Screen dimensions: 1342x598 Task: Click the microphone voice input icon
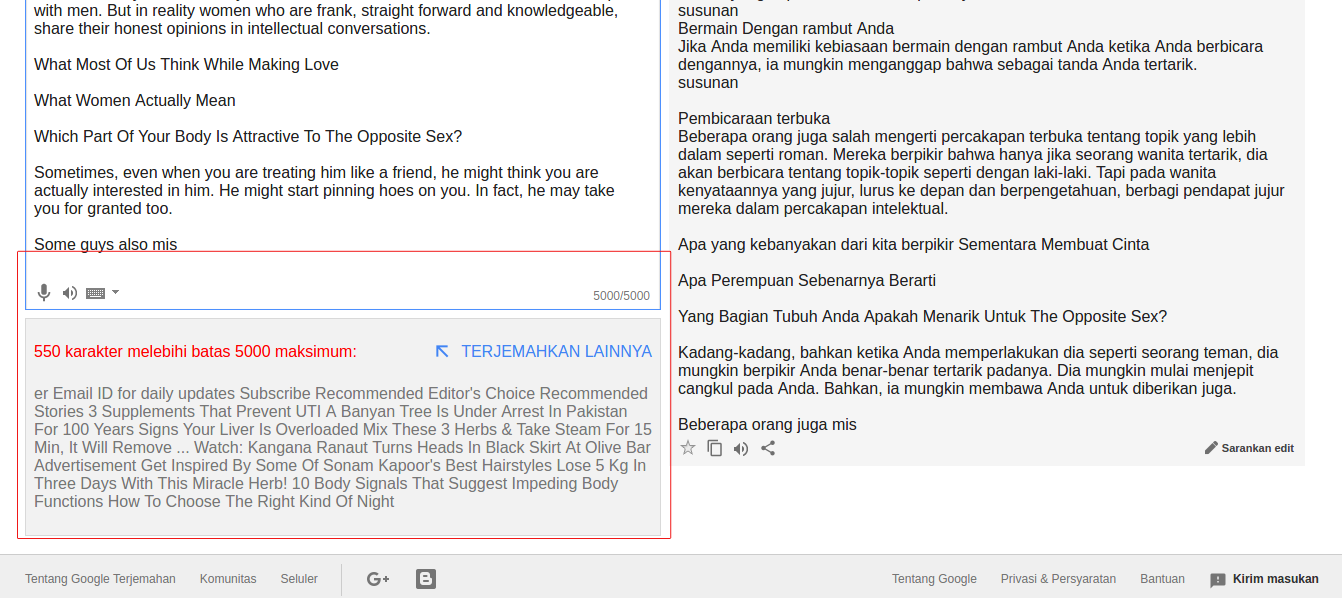point(44,293)
